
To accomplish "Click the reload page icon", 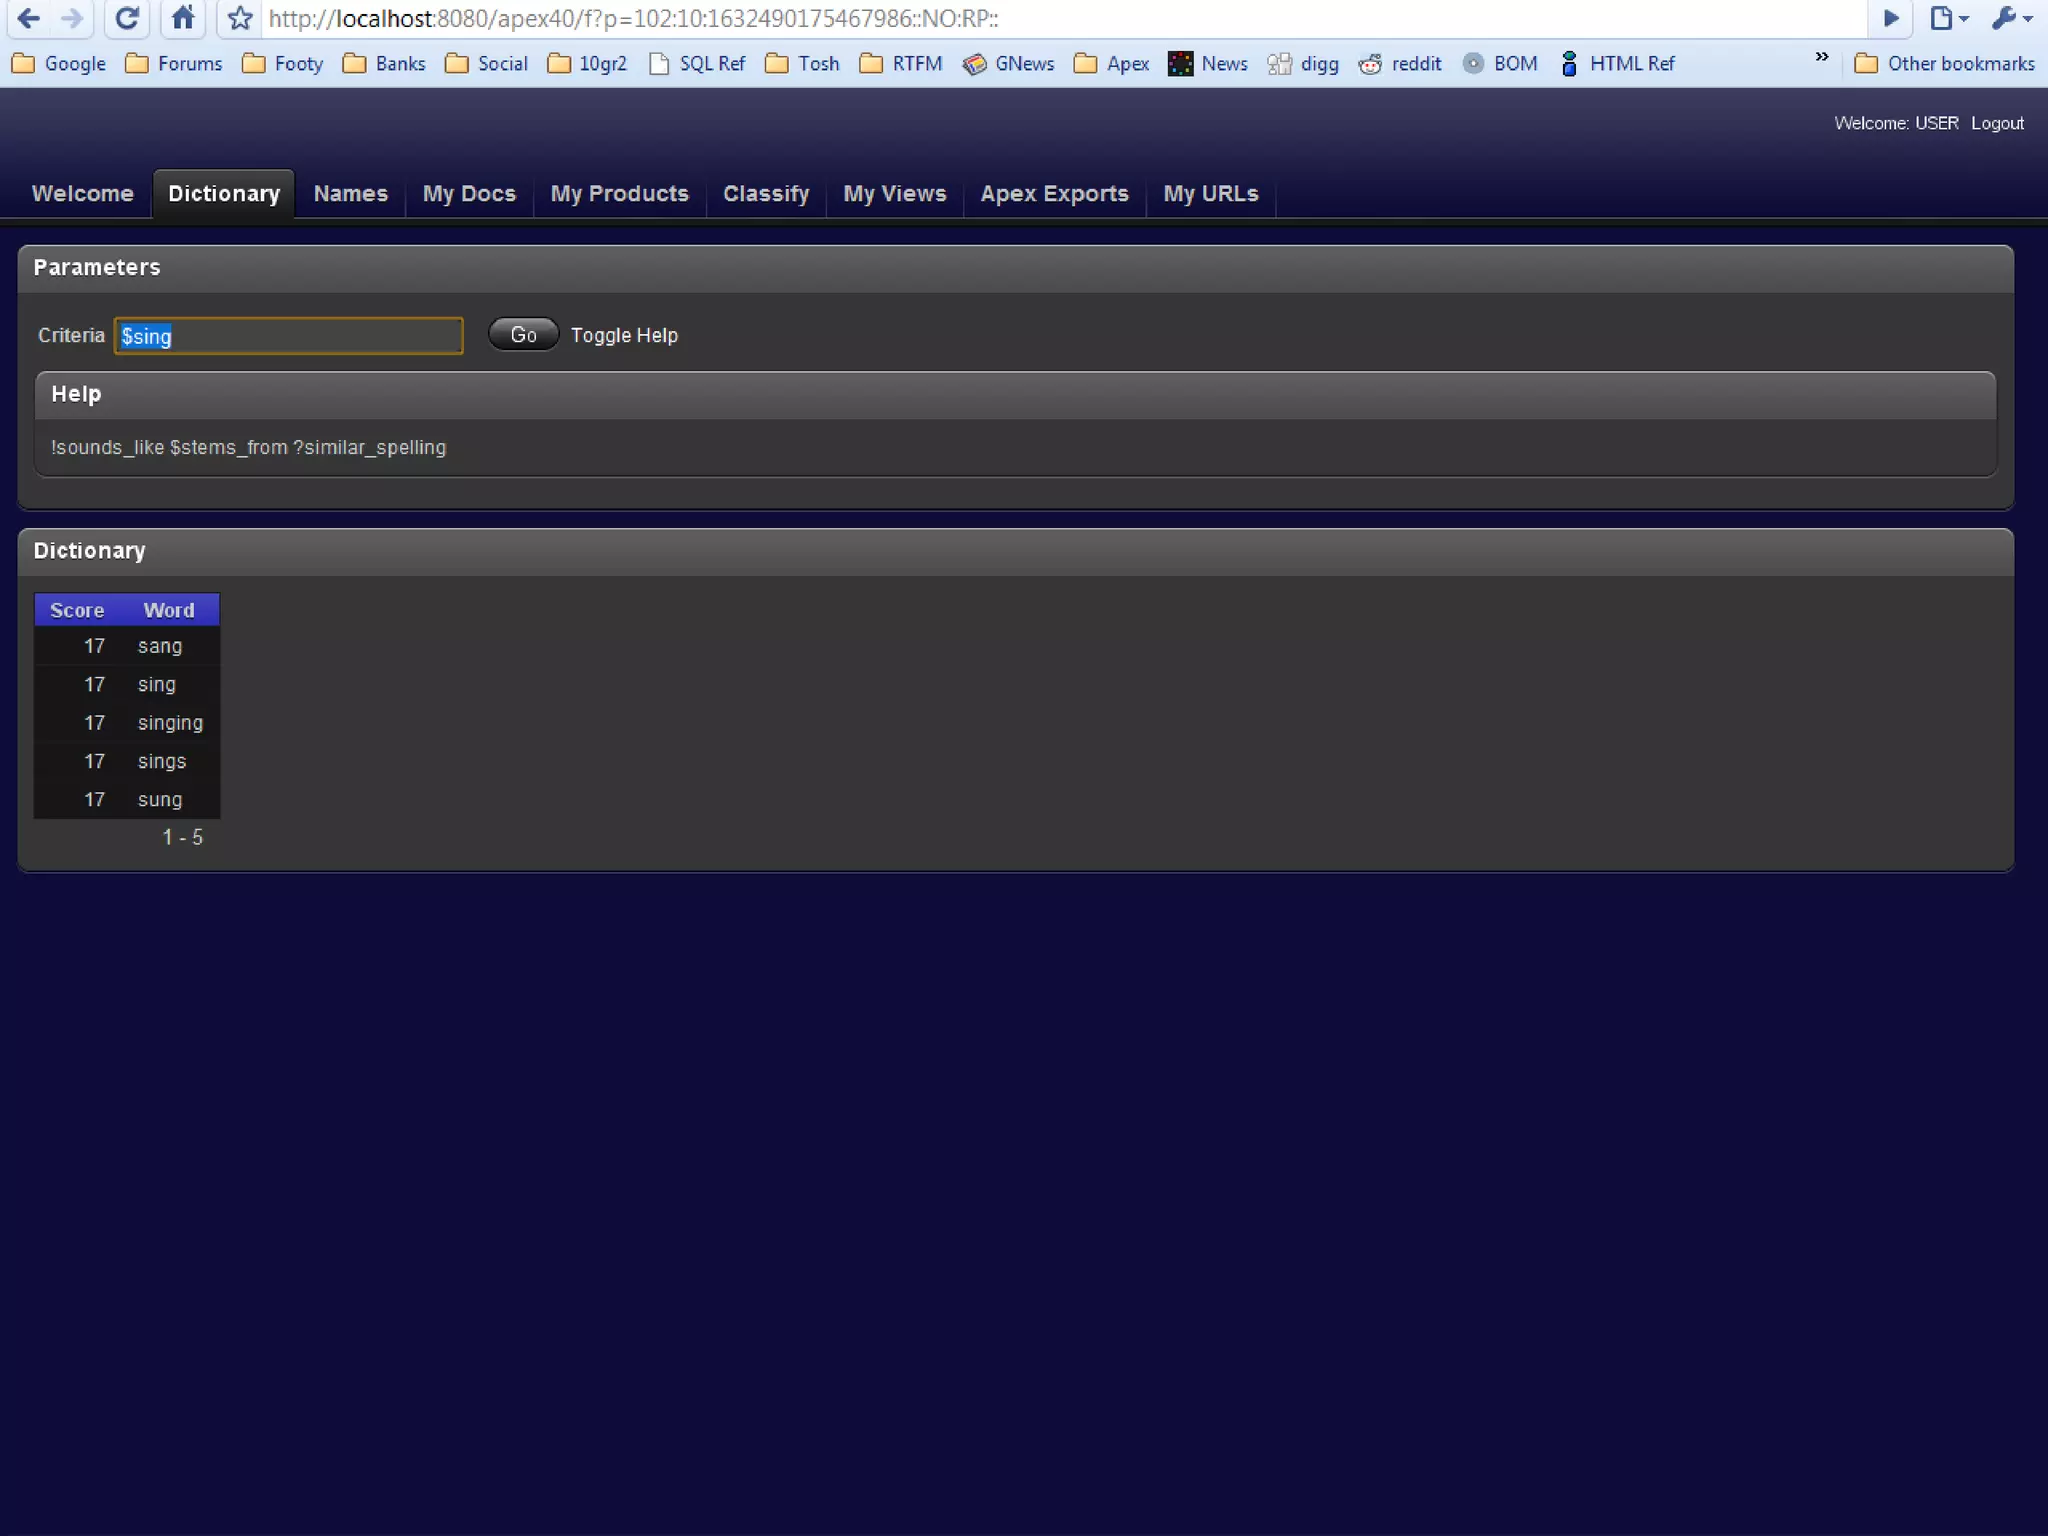I will [x=126, y=18].
